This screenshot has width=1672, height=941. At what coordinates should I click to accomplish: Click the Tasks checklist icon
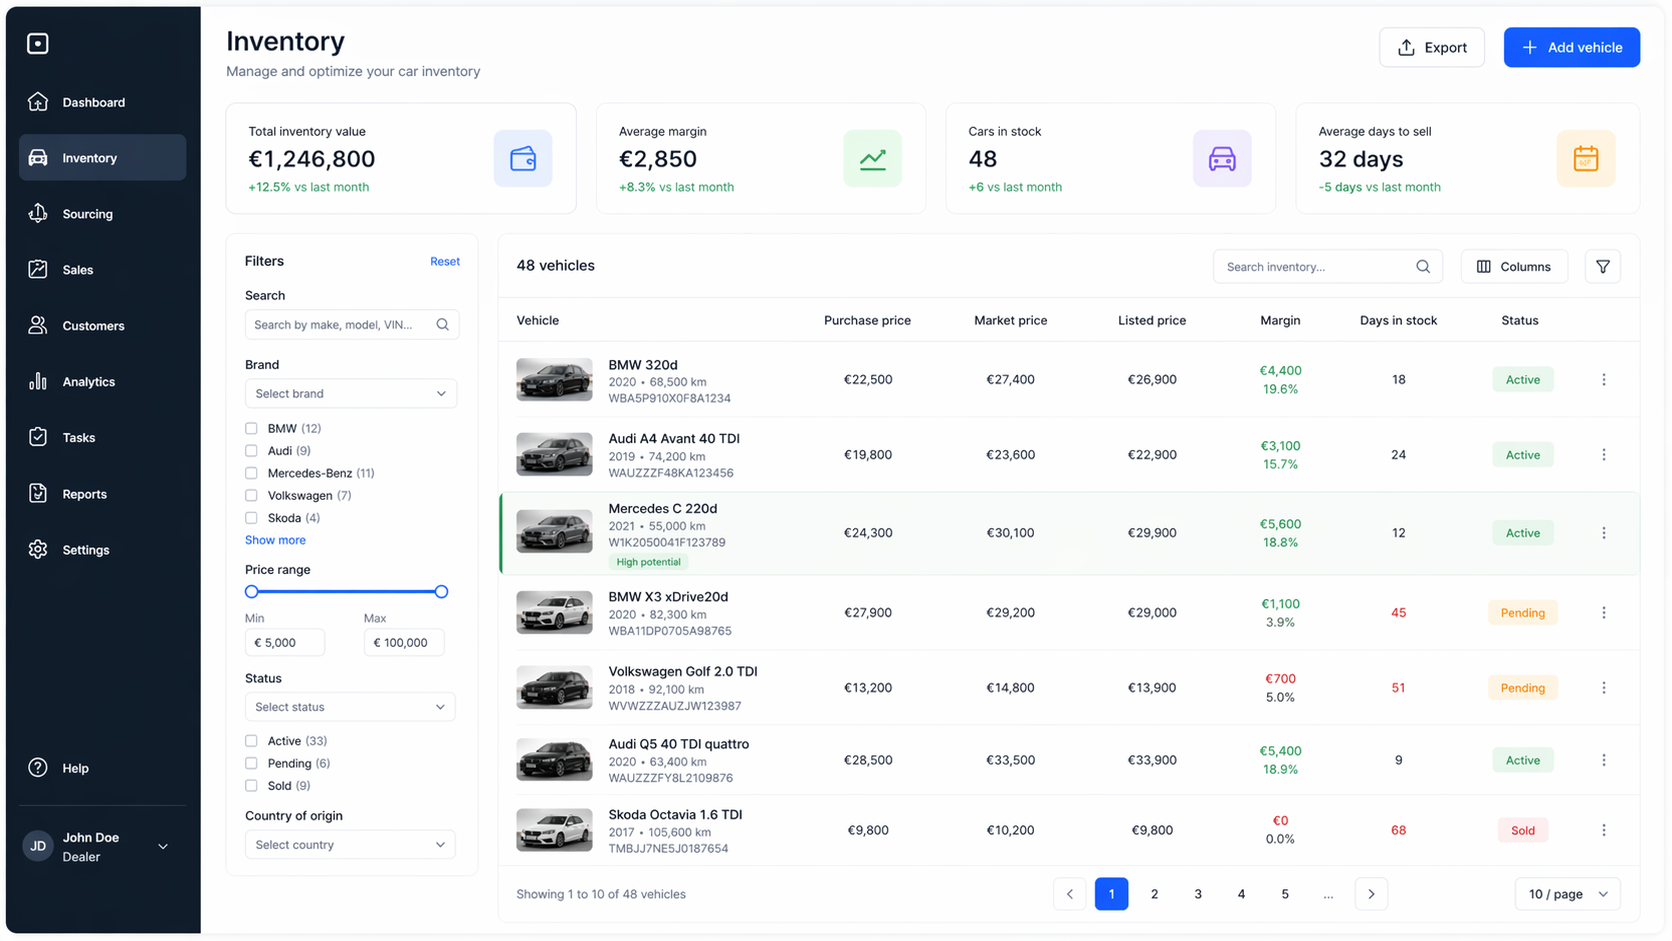38,437
